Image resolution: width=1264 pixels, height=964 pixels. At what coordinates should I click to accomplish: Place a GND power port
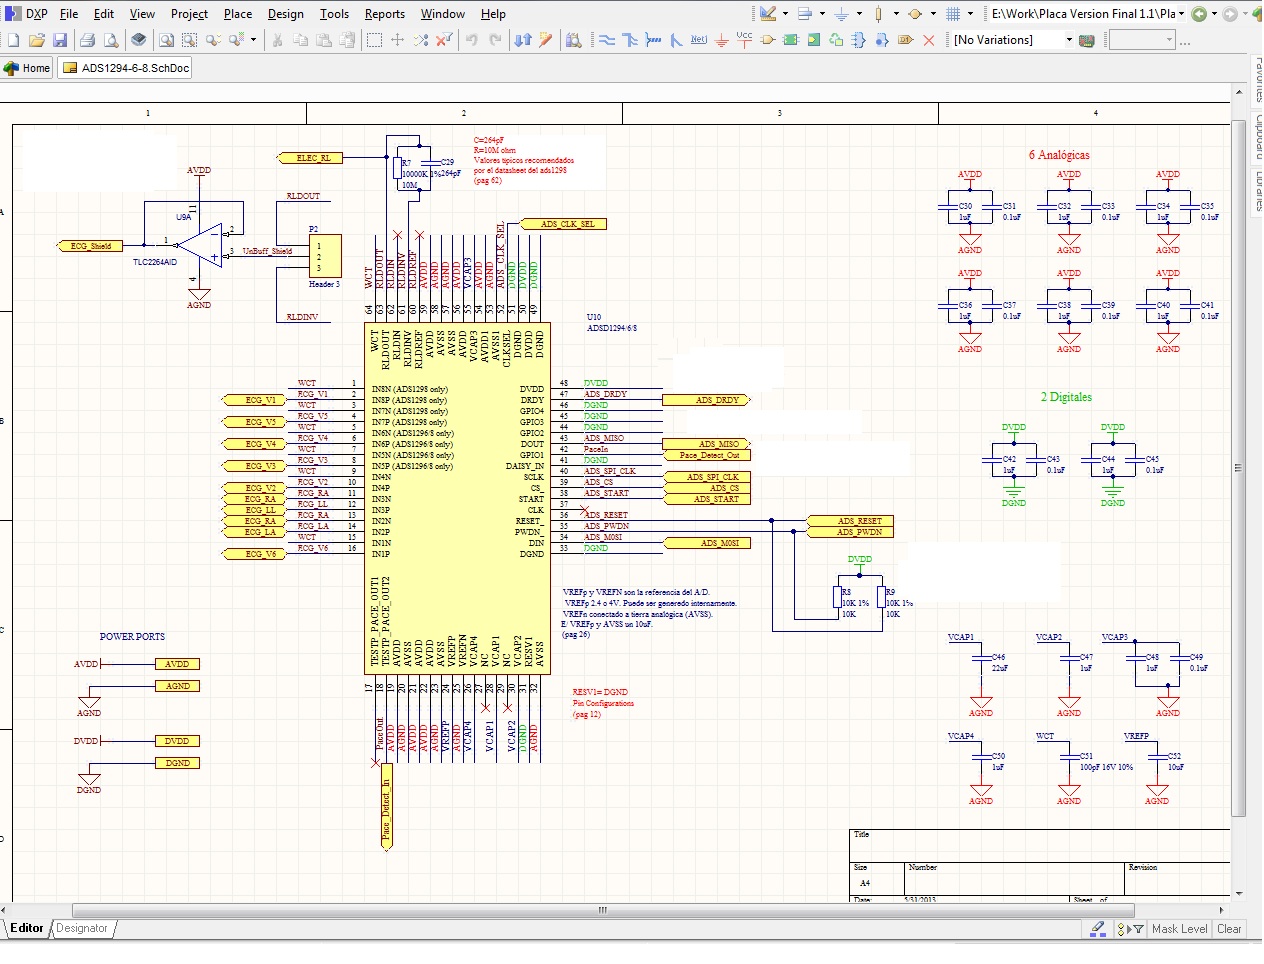(x=722, y=40)
